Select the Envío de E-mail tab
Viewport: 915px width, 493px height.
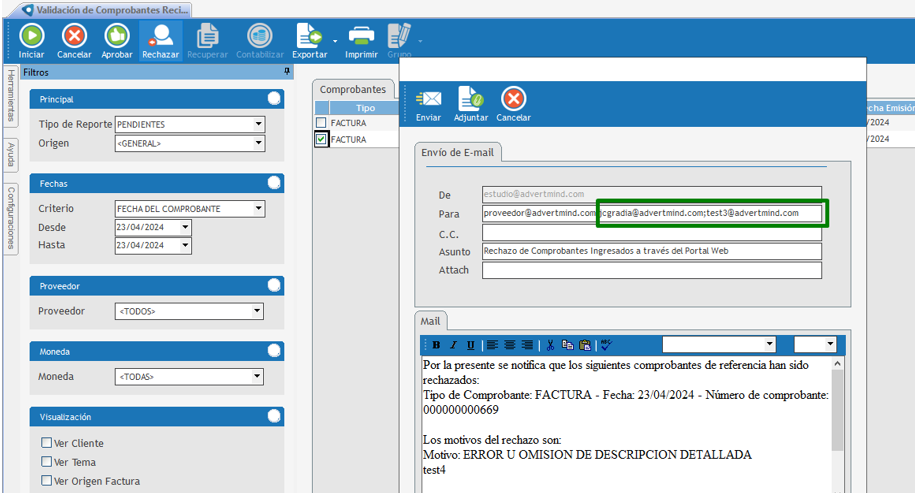click(458, 152)
